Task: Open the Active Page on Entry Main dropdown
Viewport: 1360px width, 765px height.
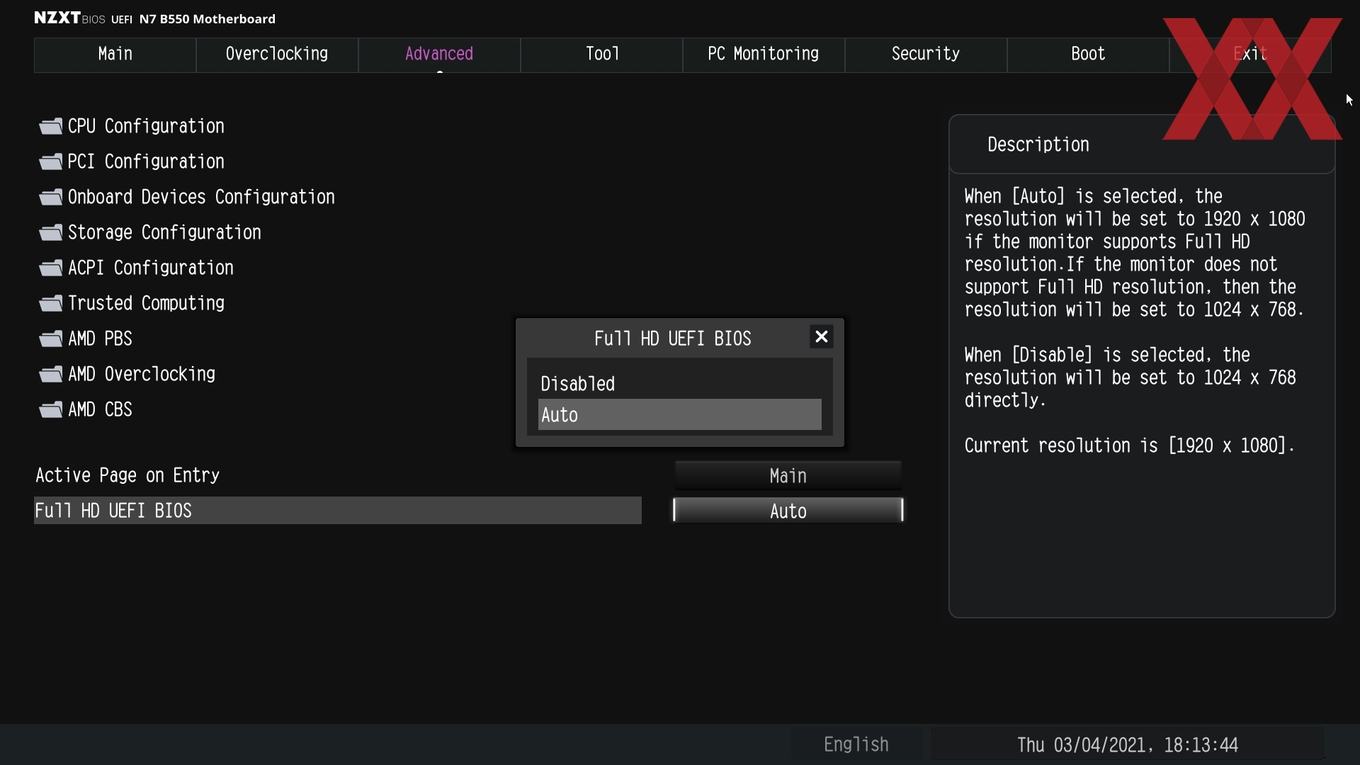Action: (788, 476)
